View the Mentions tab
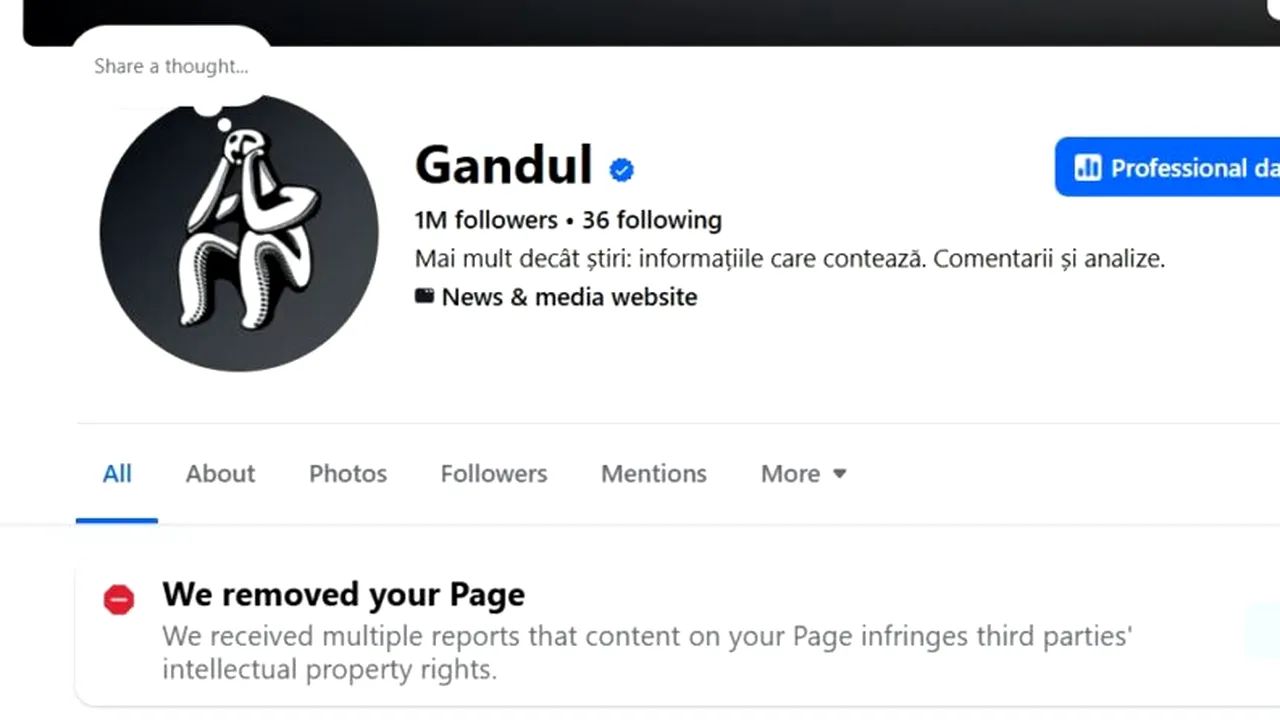The image size is (1280, 720). (x=653, y=474)
